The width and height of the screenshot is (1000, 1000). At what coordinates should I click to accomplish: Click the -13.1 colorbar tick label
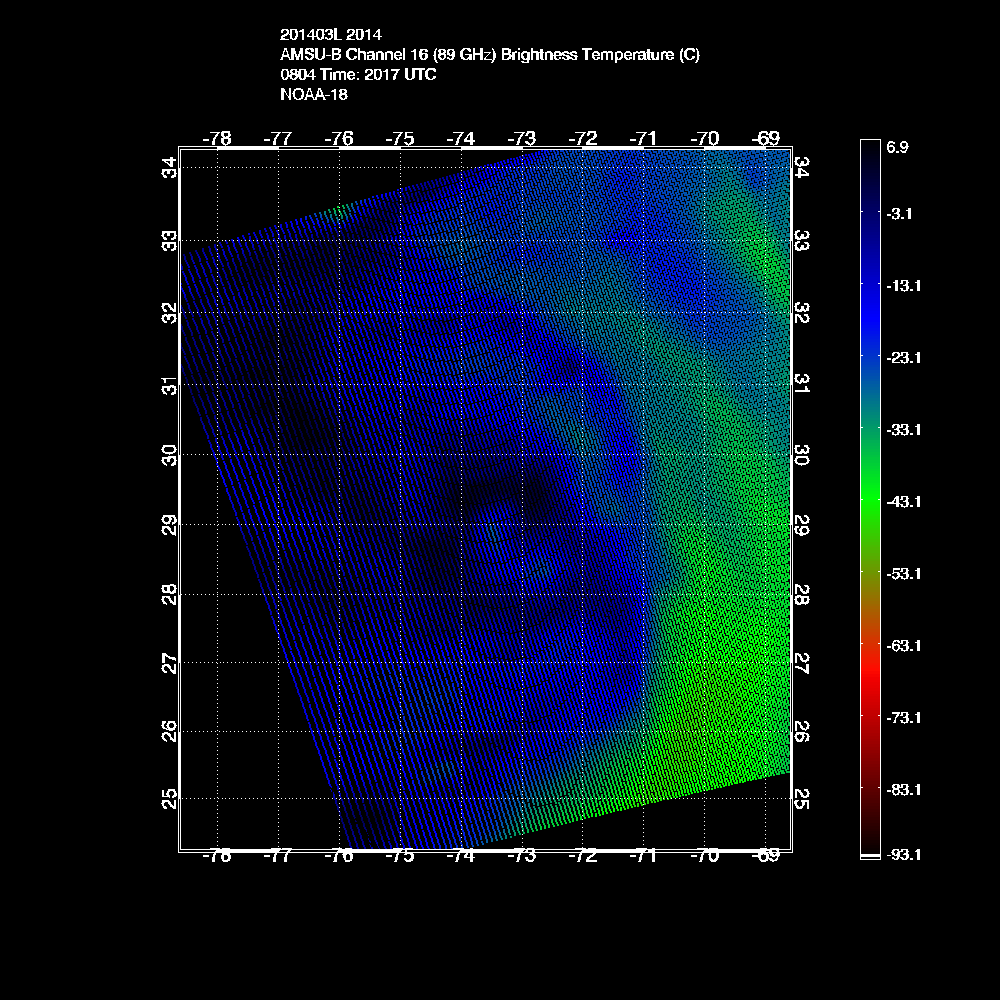pyautogui.click(x=902, y=285)
